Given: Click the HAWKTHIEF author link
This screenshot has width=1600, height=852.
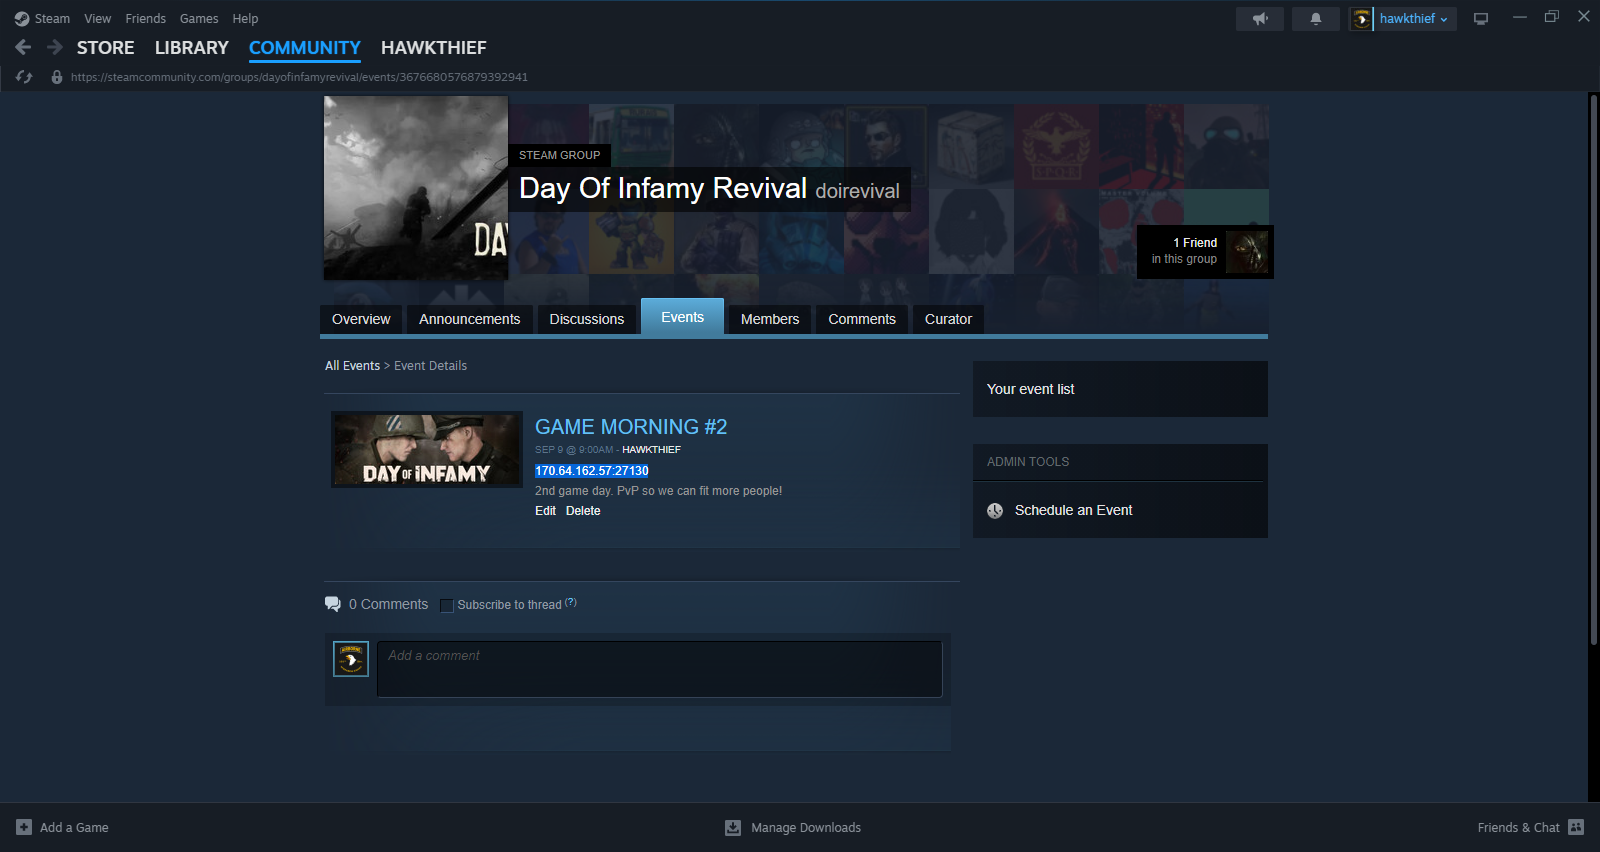Looking at the screenshot, I should coord(651,450).
